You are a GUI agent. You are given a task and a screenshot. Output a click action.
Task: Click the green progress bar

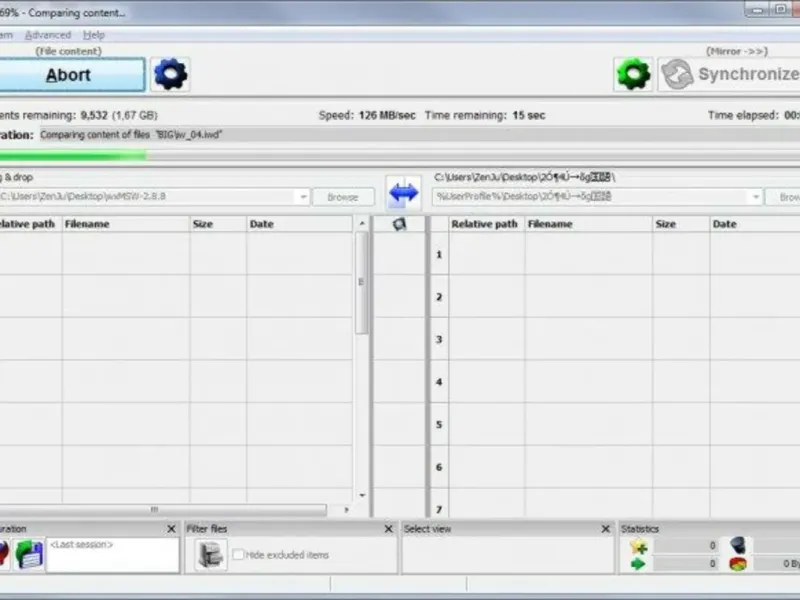73,156
